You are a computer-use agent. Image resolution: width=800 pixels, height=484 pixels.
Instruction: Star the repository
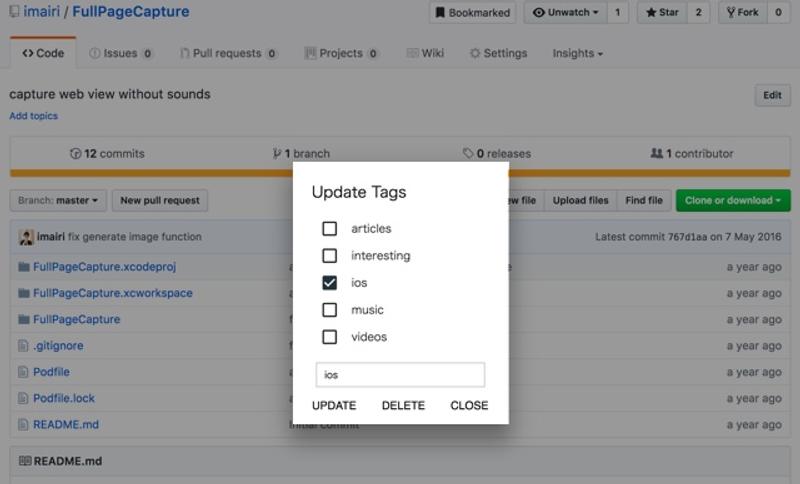[662, 12]
